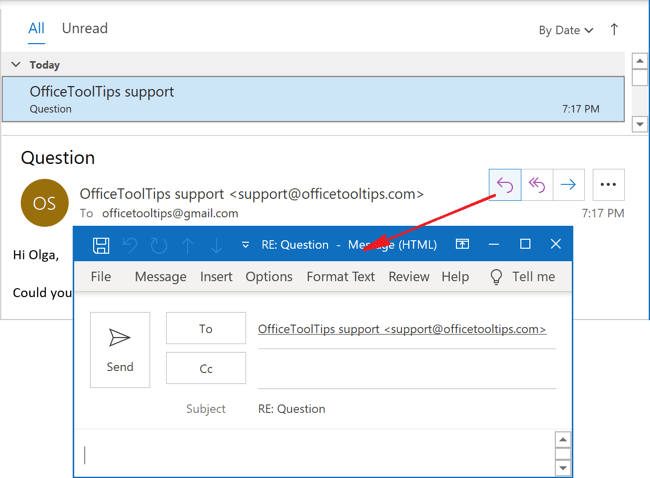This screenshot has height=478, width=650.
Task: Click message body scroll down arrow
Action: 563,468
